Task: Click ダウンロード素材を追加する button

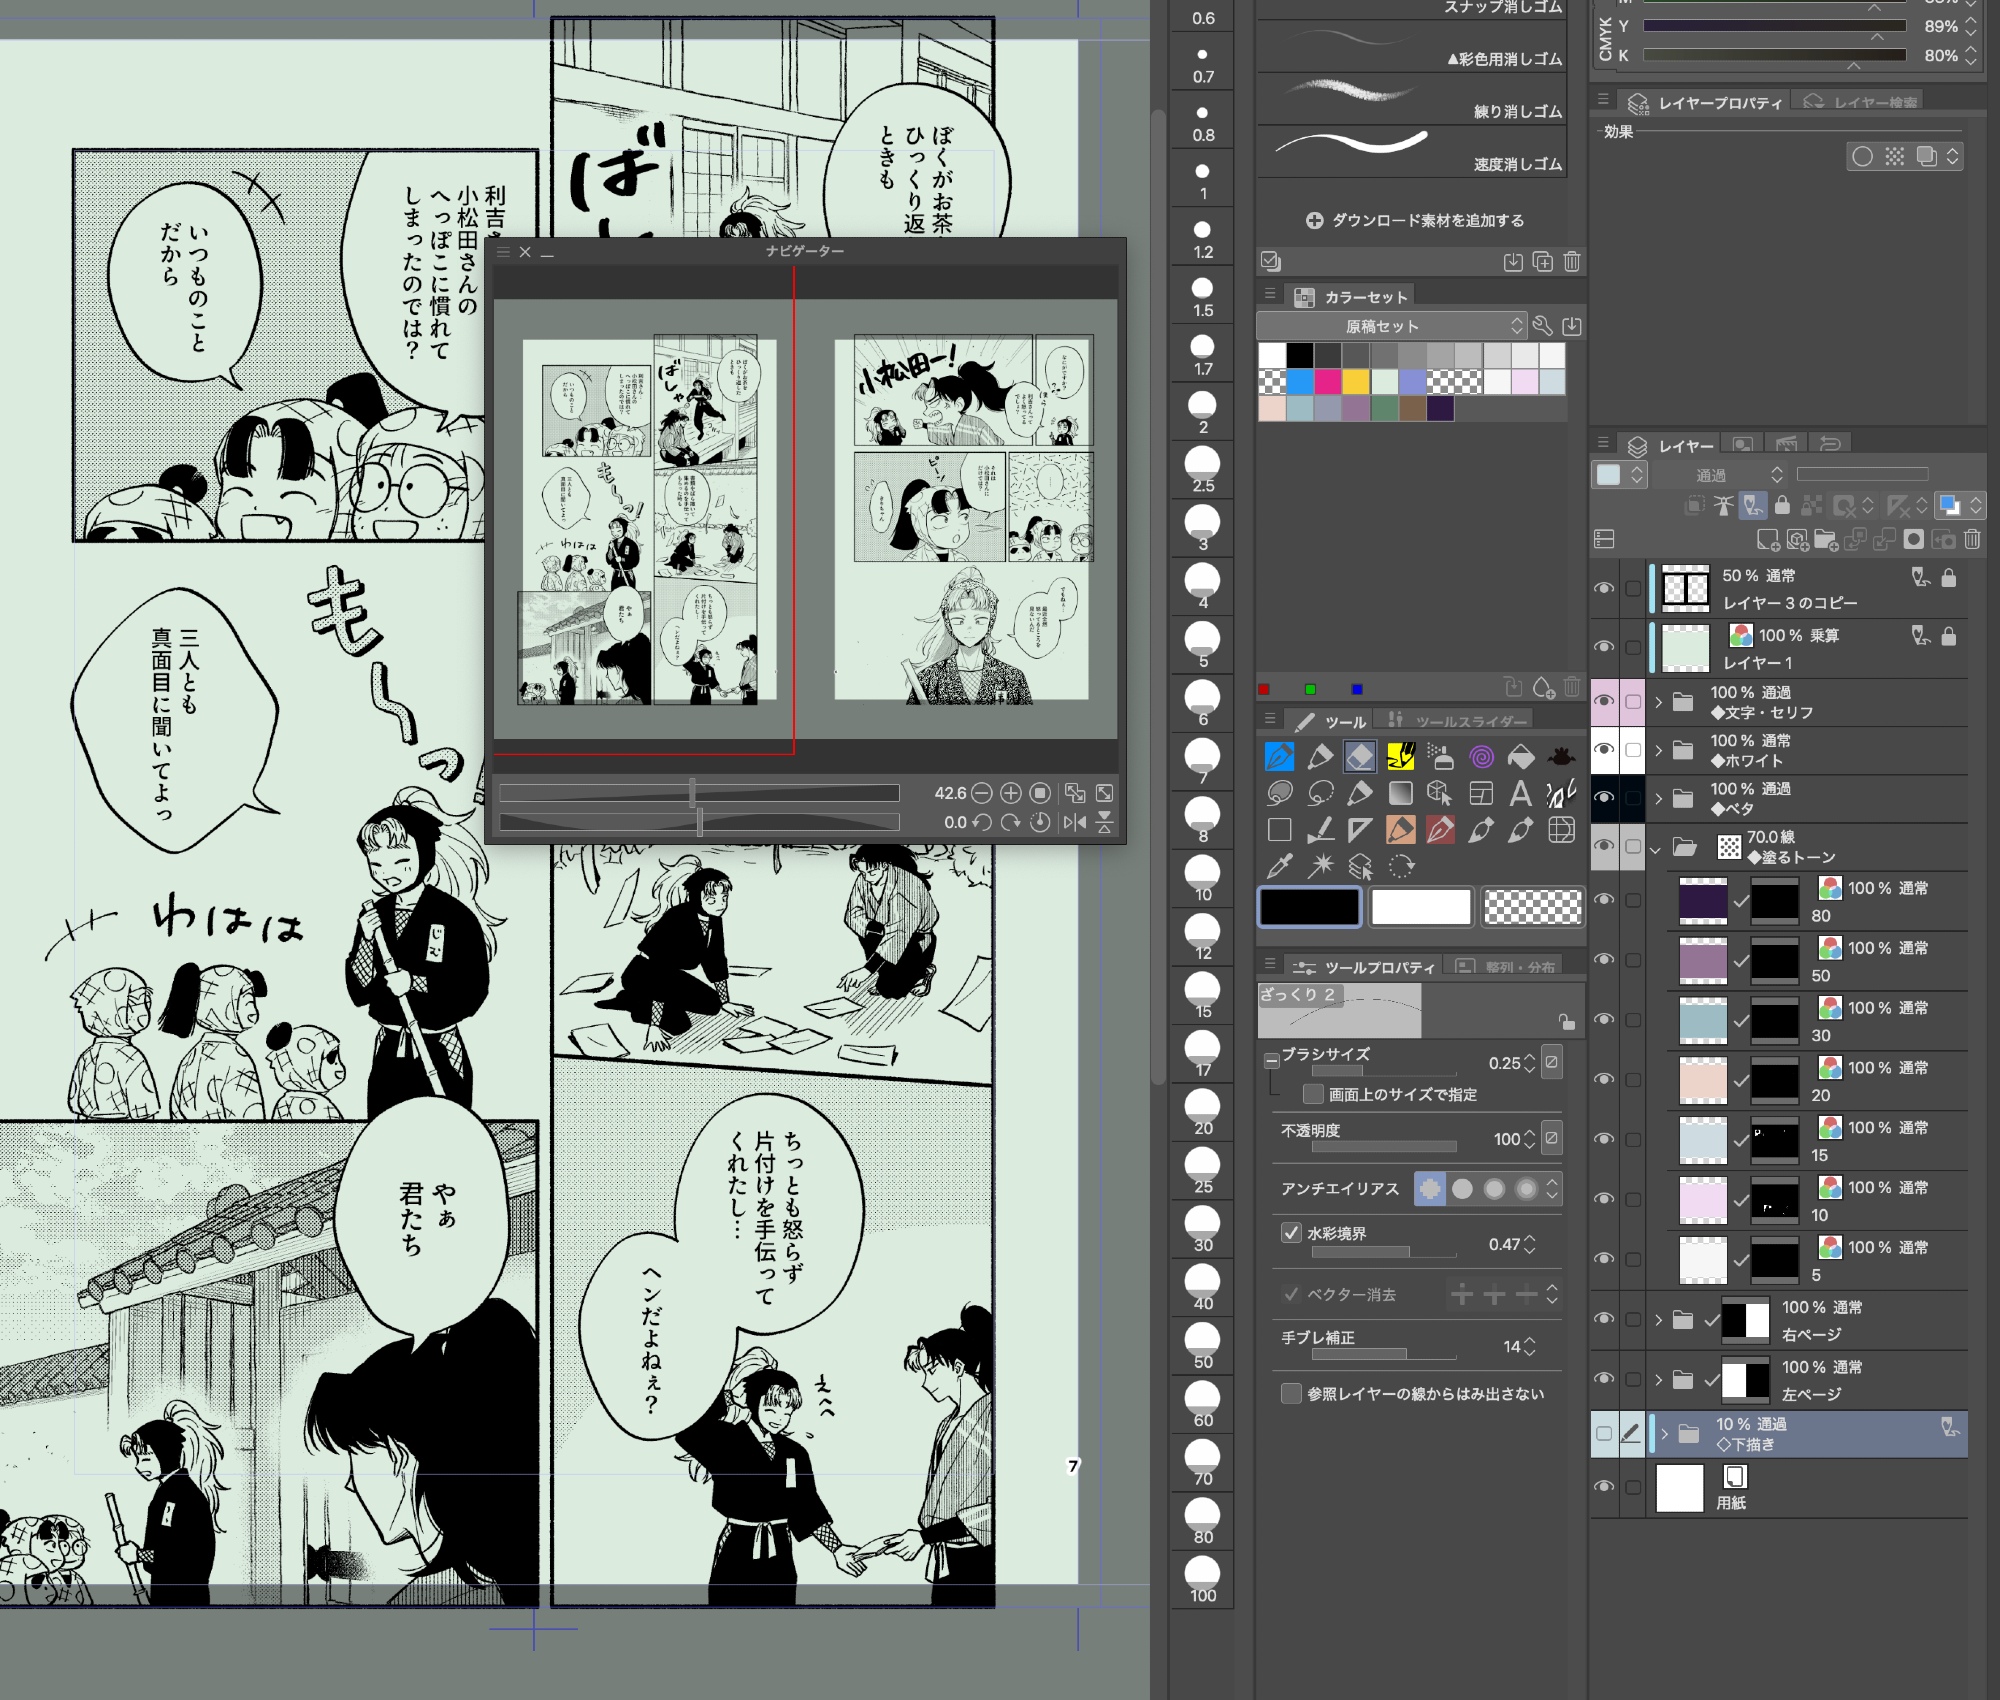Action: (x=1415, y=220)
